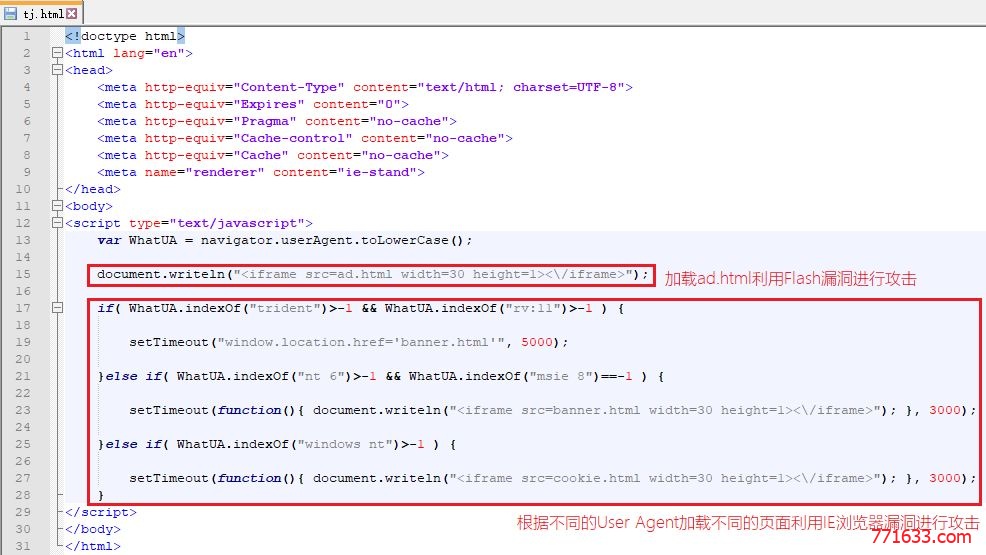The width and height of the screenshot is (986, 555).
Task: Click window.location.href banner.html string
Action: click(361, 341)
